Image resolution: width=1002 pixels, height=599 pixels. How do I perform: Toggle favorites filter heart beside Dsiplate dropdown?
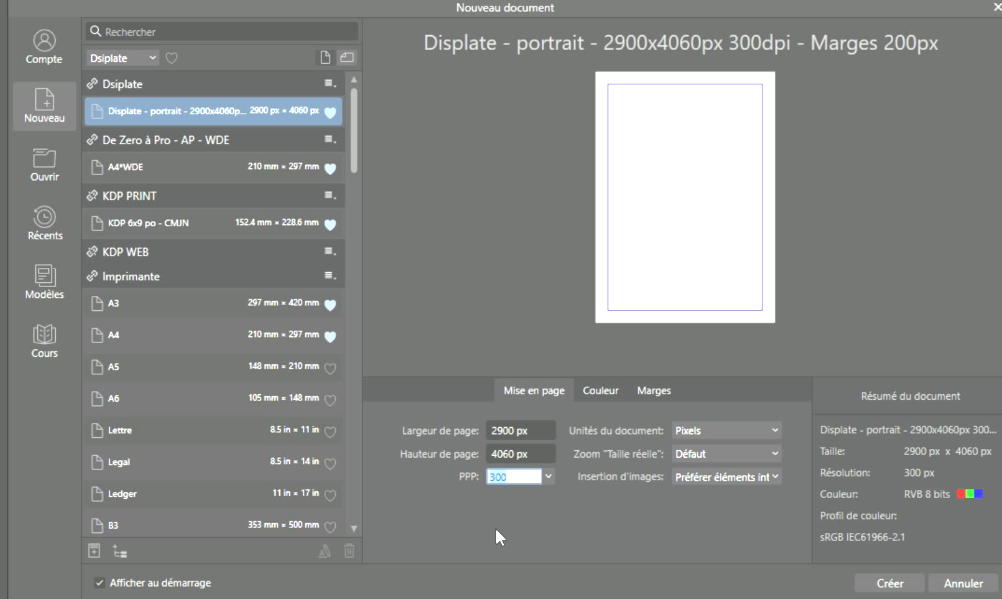pos(171,59)
